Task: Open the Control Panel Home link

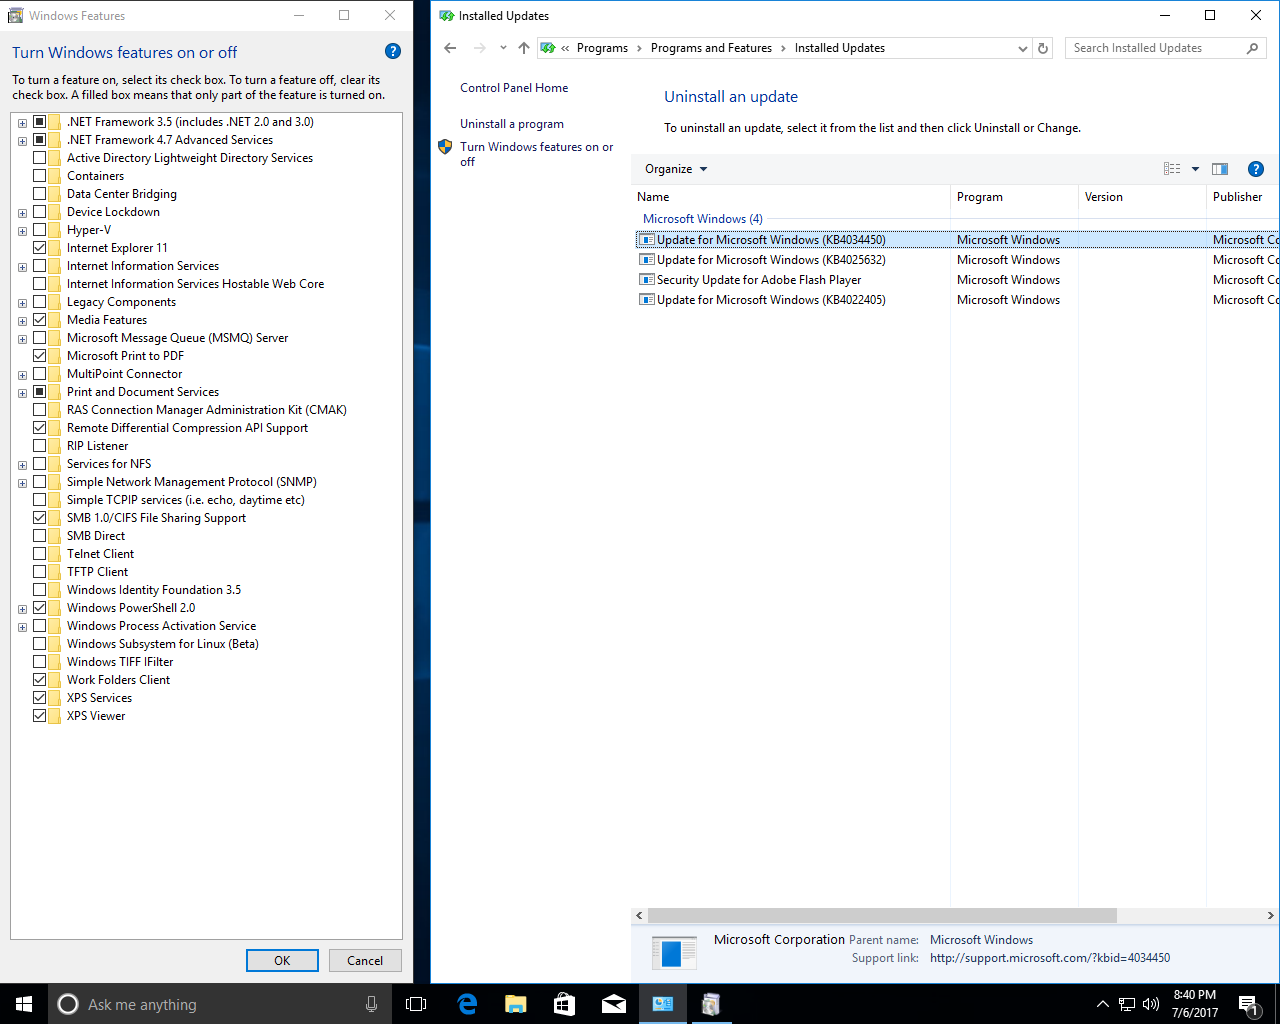Action: tap(514, 88)
